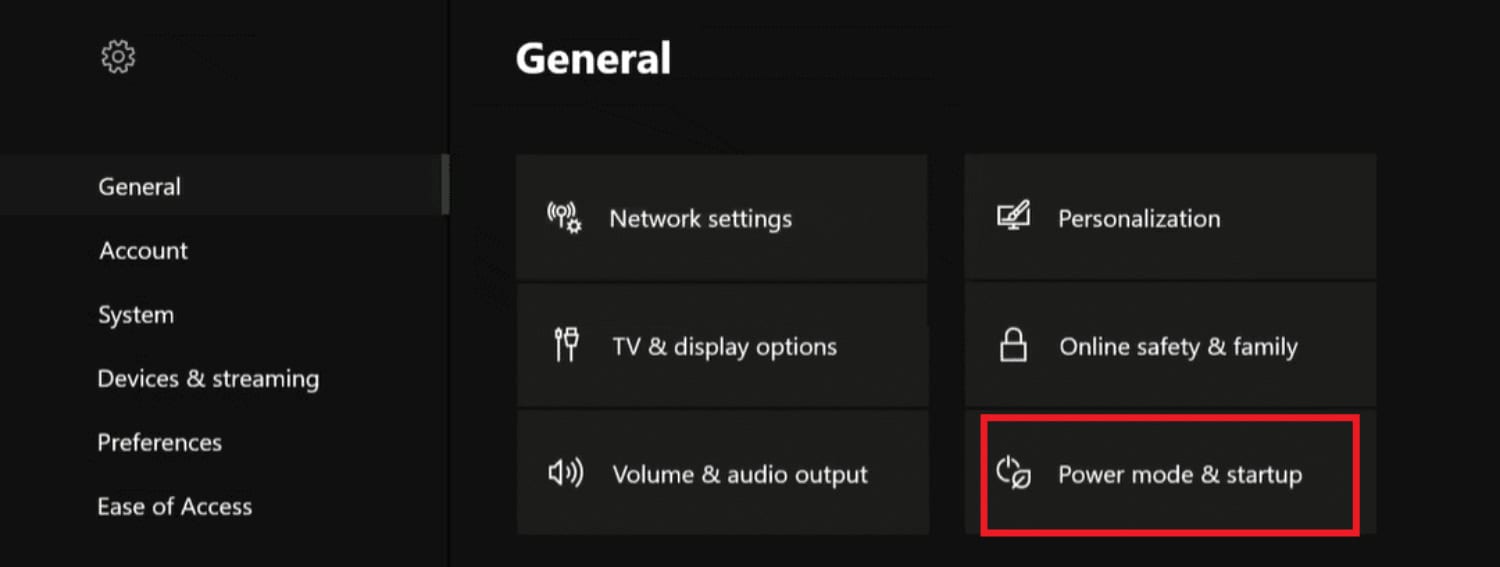Open TV & display options tile
Screen dimensions: 1500x567
(722, 345)
